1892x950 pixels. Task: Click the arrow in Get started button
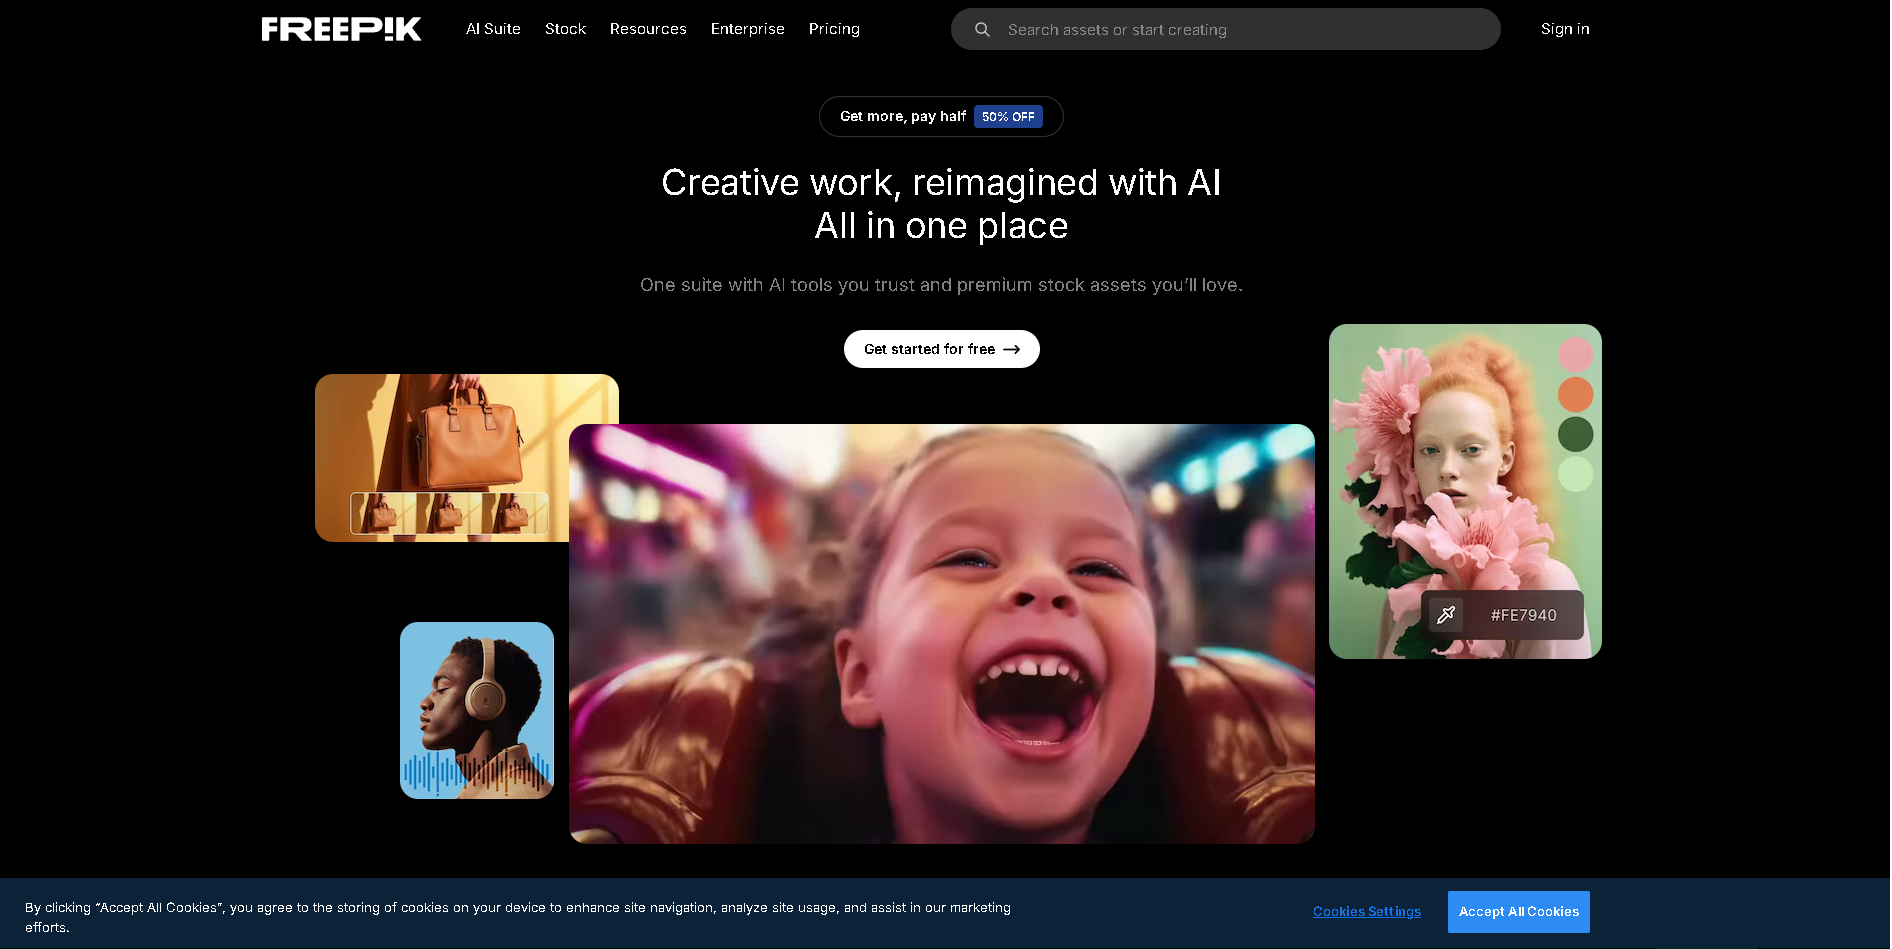click(x=1012, y=350)
